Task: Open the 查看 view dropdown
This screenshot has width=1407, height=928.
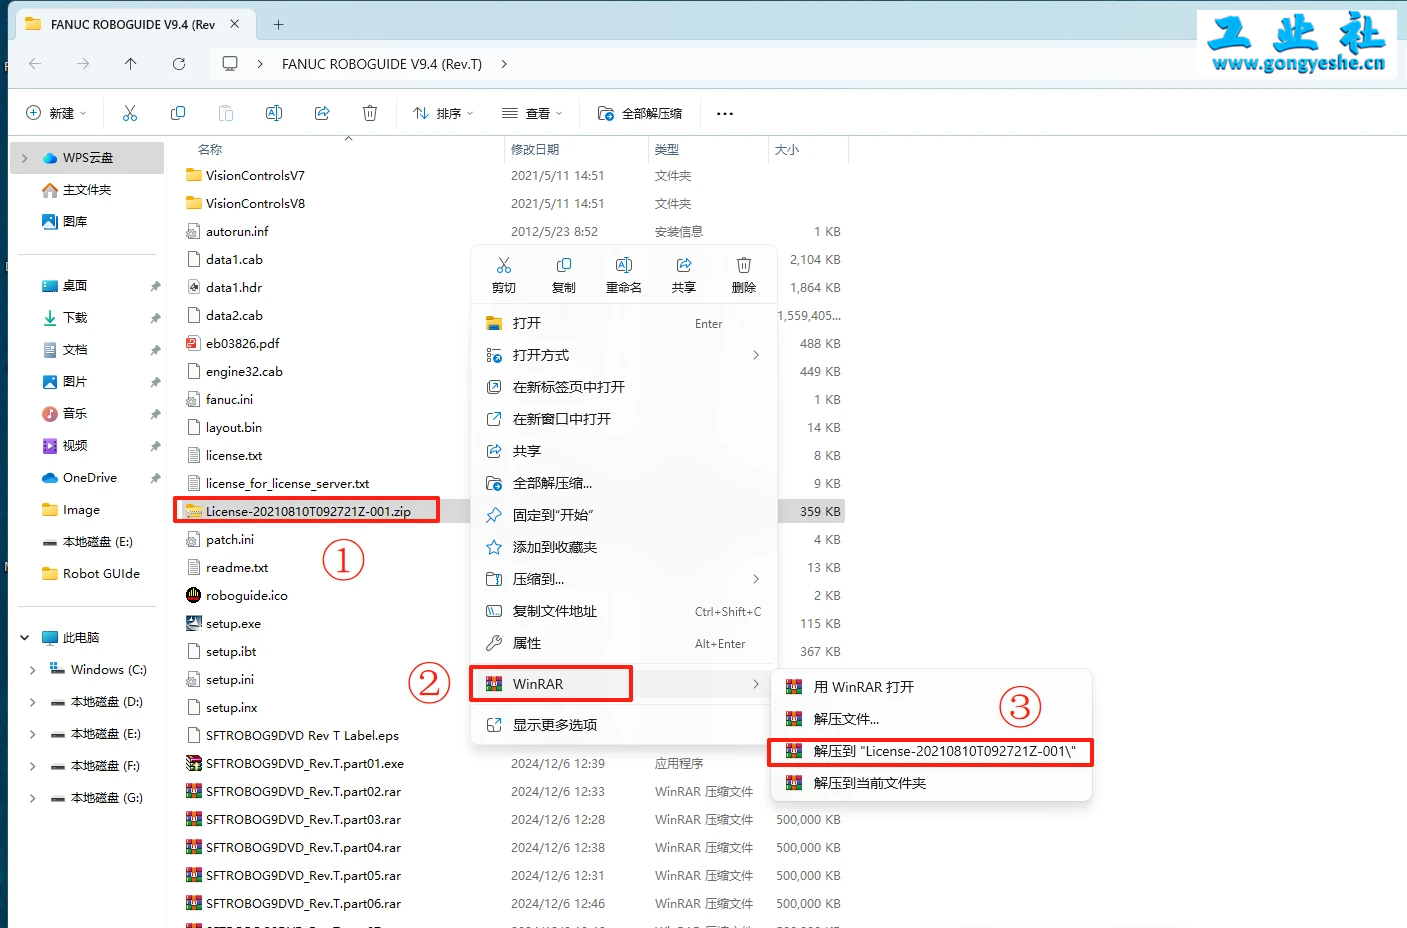Action: click(532, 113)
